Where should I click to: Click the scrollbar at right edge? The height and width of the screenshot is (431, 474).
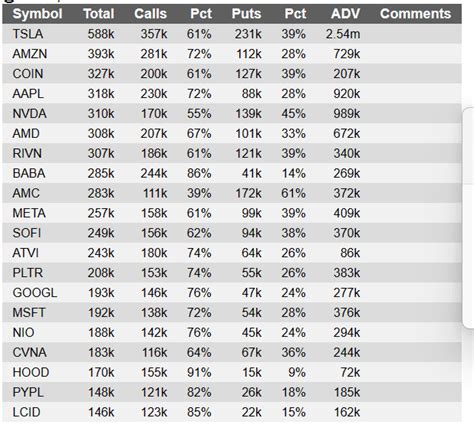tap(469, 218)
